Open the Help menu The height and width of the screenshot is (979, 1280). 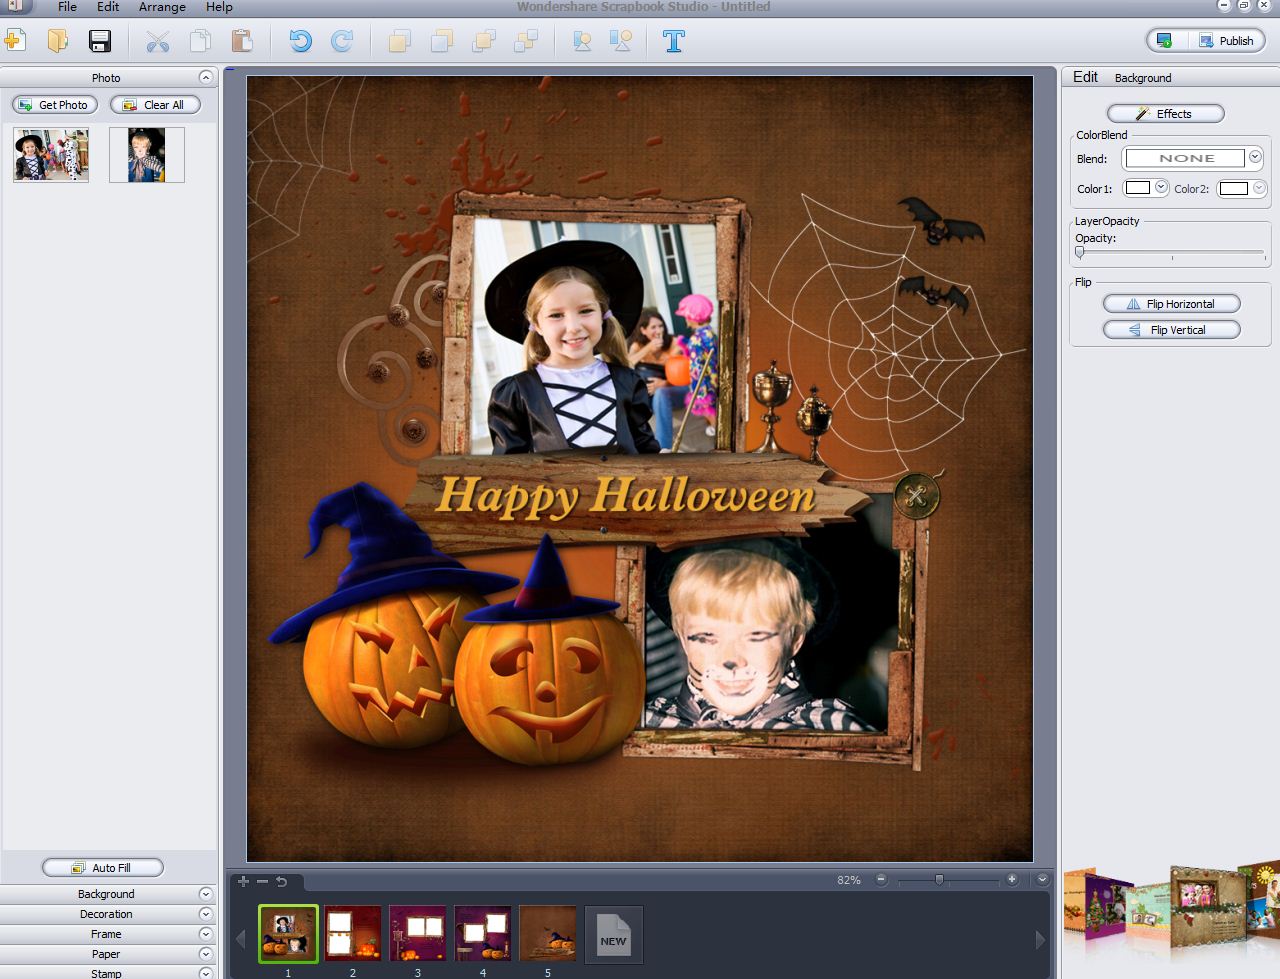tap(219, 7)
